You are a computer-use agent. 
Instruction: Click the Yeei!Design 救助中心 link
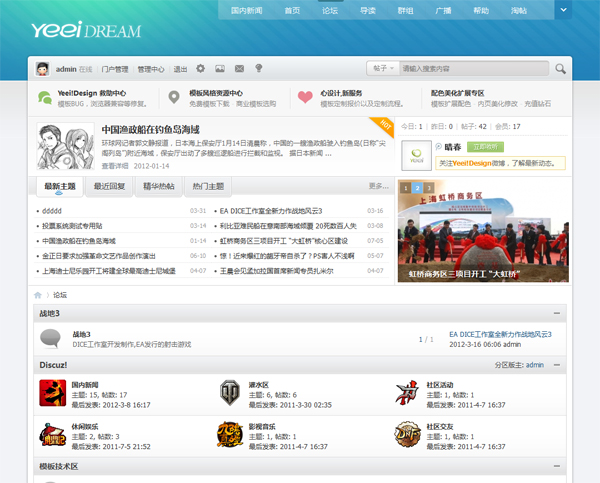[x=92, y=93]
